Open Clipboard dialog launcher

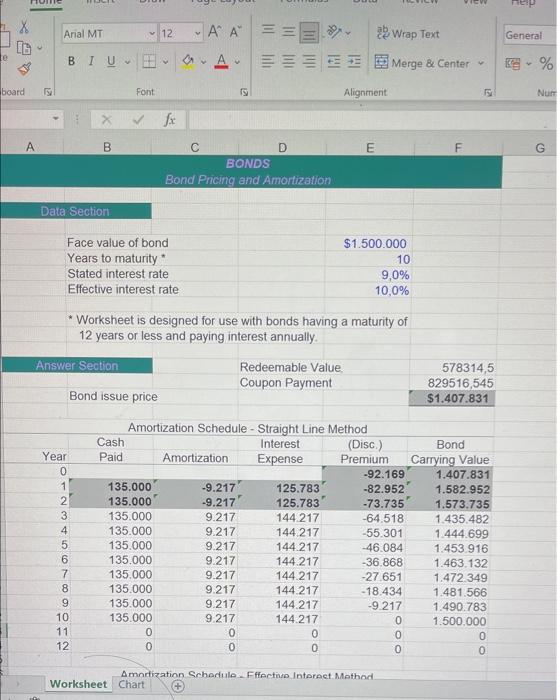(x=47, y=92)
